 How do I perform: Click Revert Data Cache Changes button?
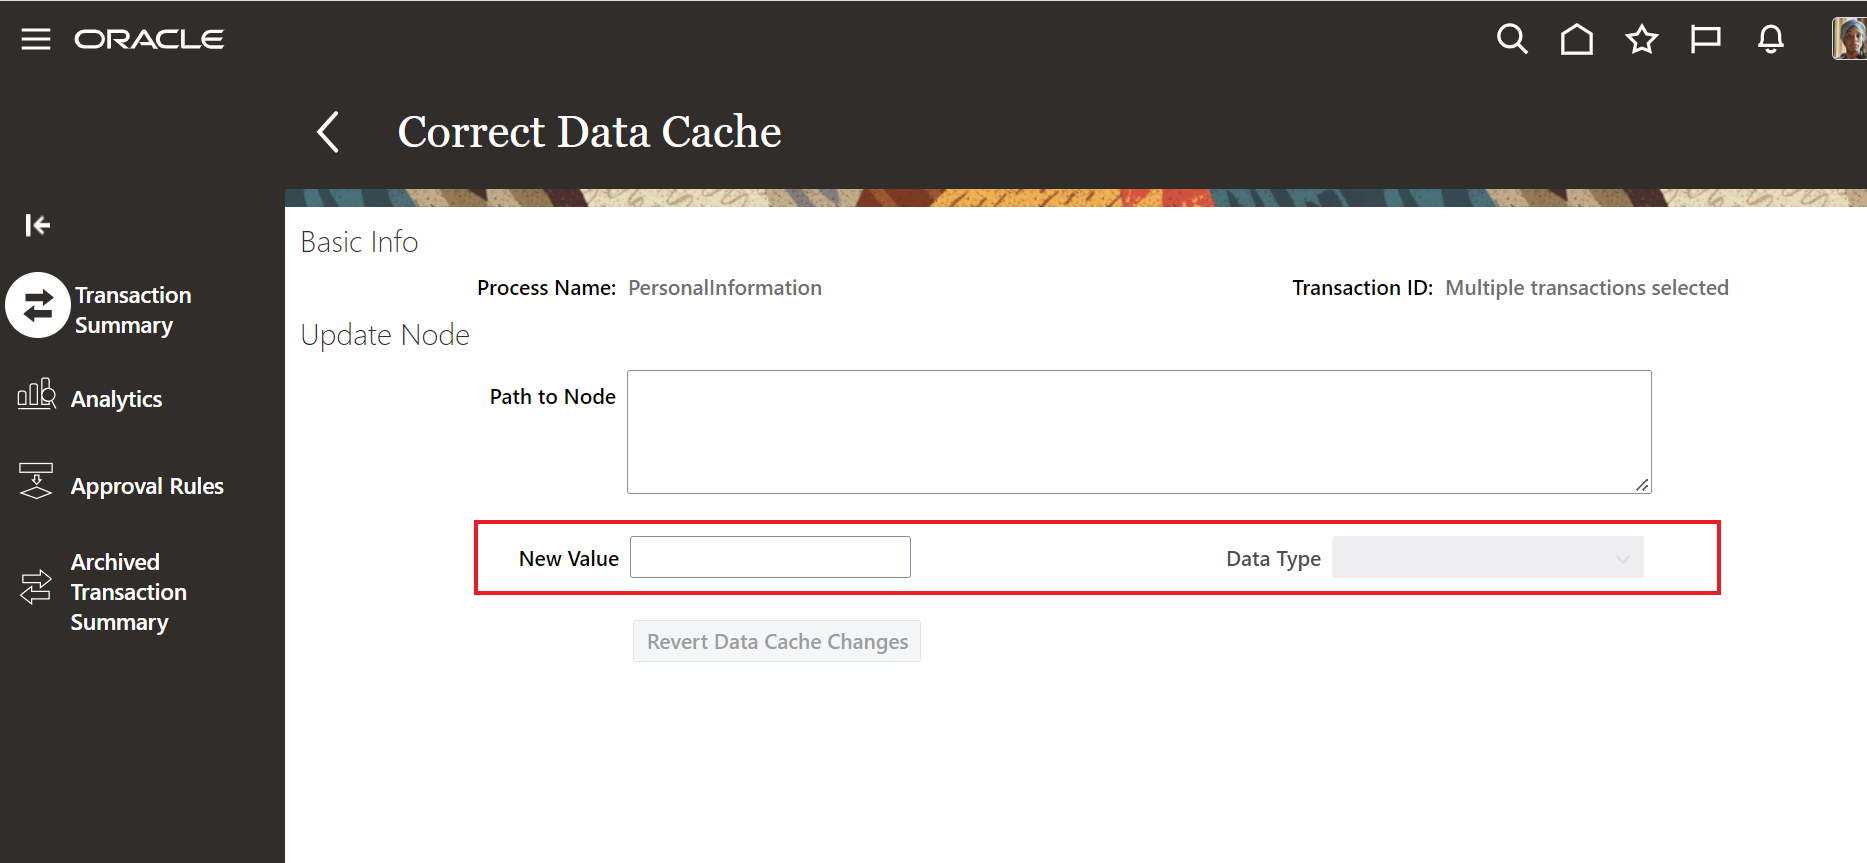(777, 642)
